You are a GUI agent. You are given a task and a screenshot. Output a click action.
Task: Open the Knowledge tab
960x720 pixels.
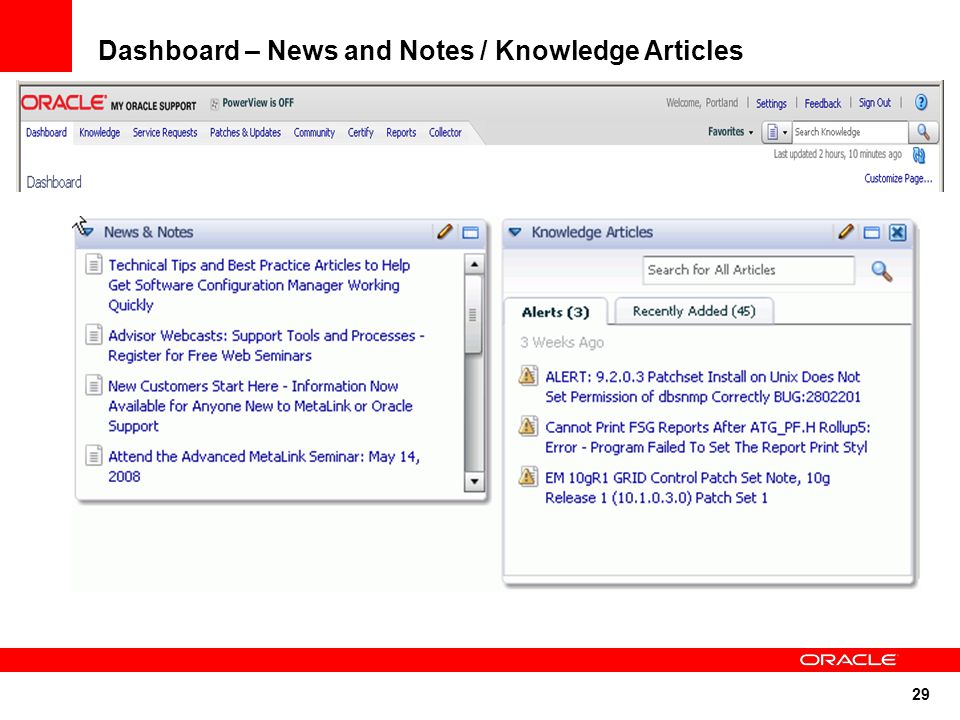coord(100,132)
